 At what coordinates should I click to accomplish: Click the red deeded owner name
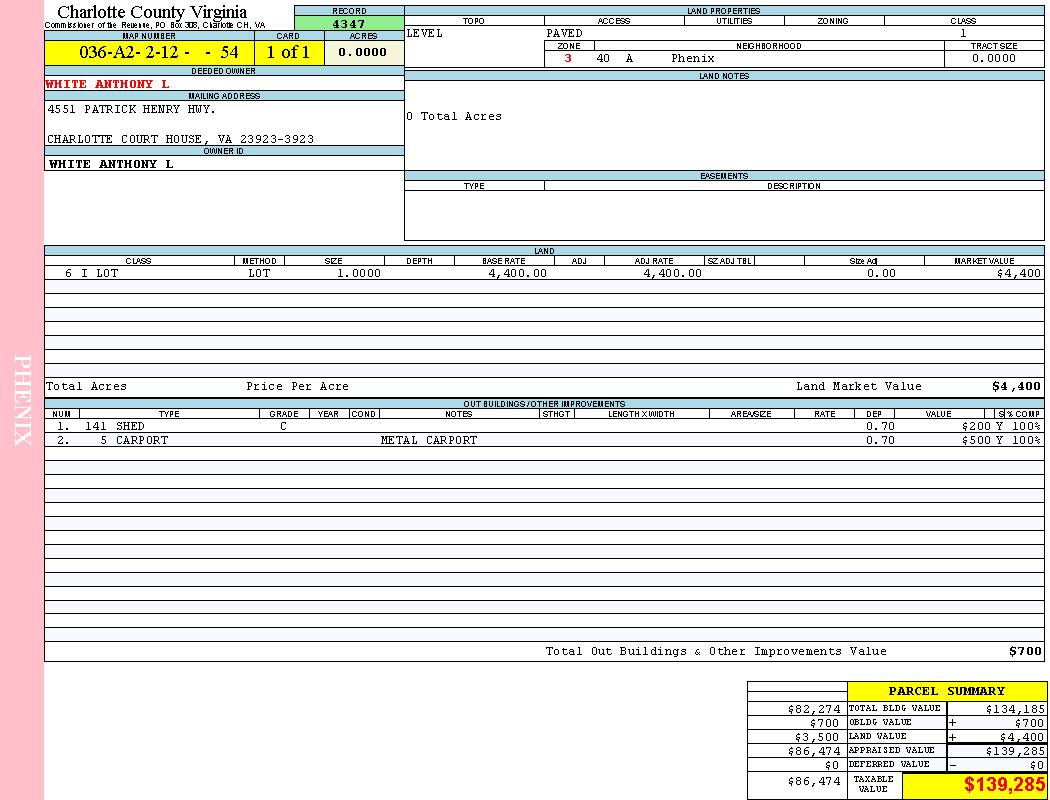[x=108, y=84]
